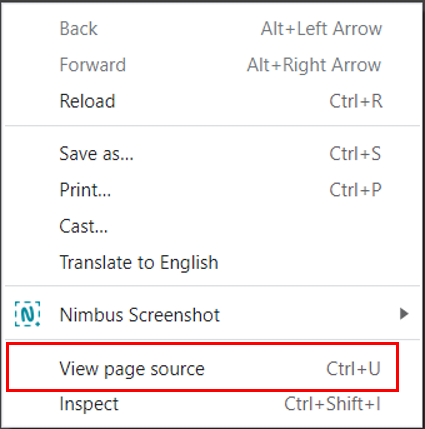The image size is (425, 429).
Task: Open the Nimbus Screenshot menu label
Action: (140, 315)
